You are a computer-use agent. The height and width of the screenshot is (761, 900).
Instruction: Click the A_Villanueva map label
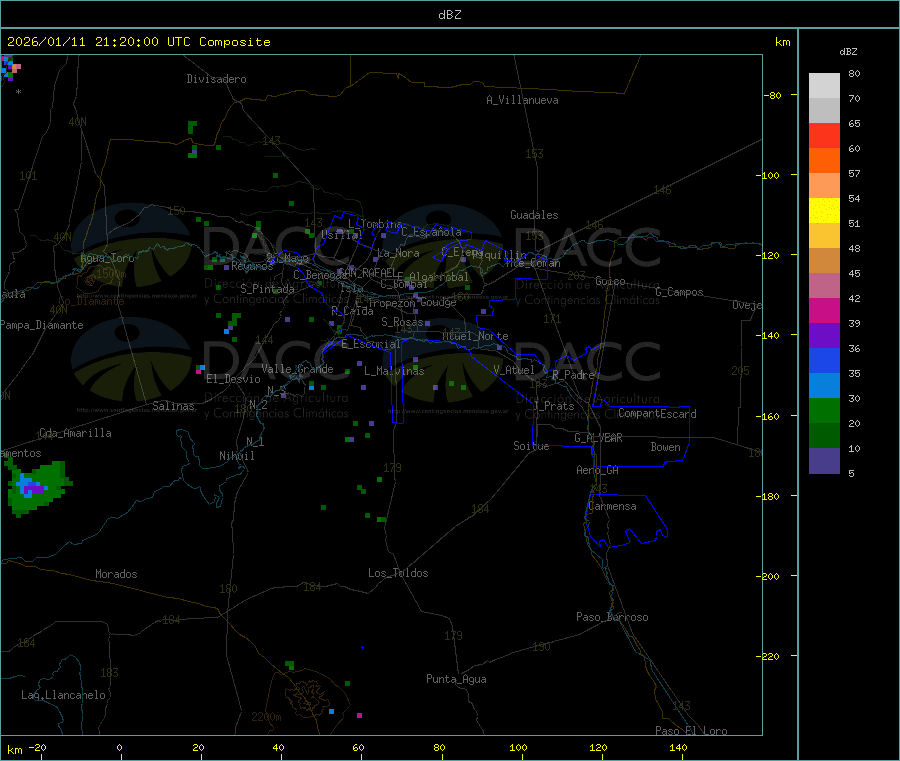pyautogui.click(x=522, y=100)
